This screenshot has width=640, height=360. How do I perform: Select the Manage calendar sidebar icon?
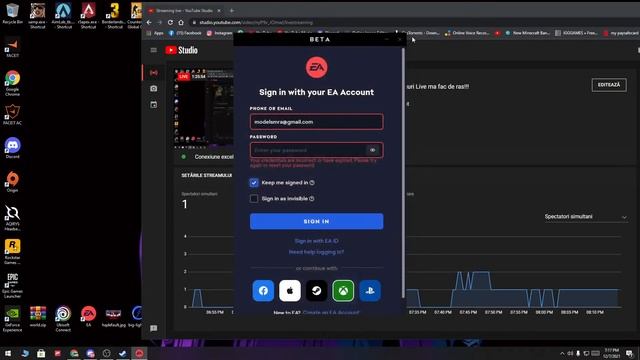point(153,105)
